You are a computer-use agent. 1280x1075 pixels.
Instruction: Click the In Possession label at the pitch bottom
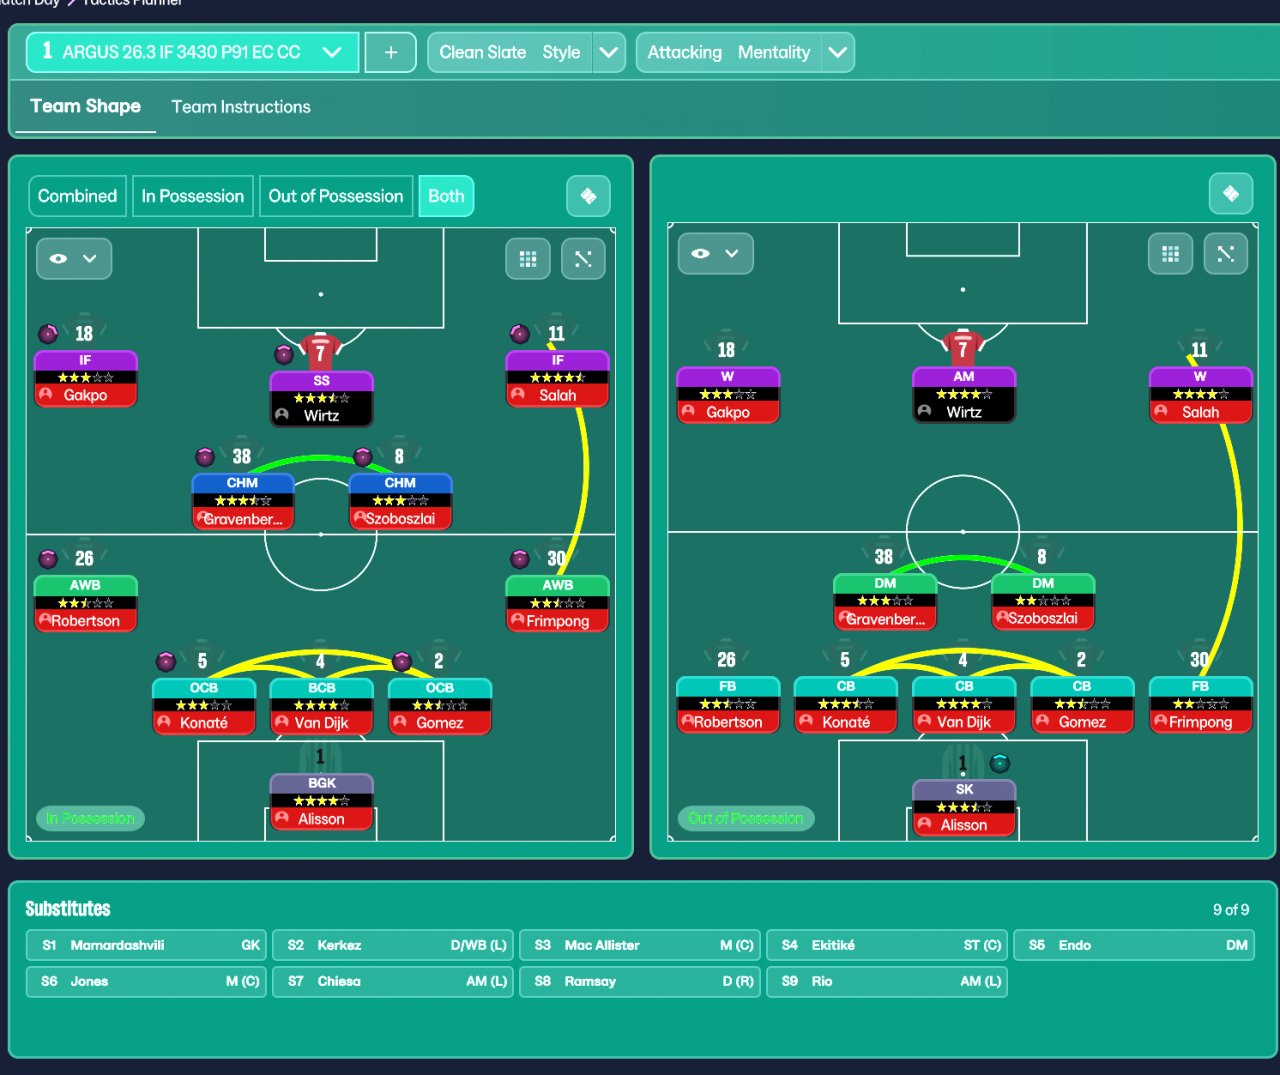click(x=90, y=818)
